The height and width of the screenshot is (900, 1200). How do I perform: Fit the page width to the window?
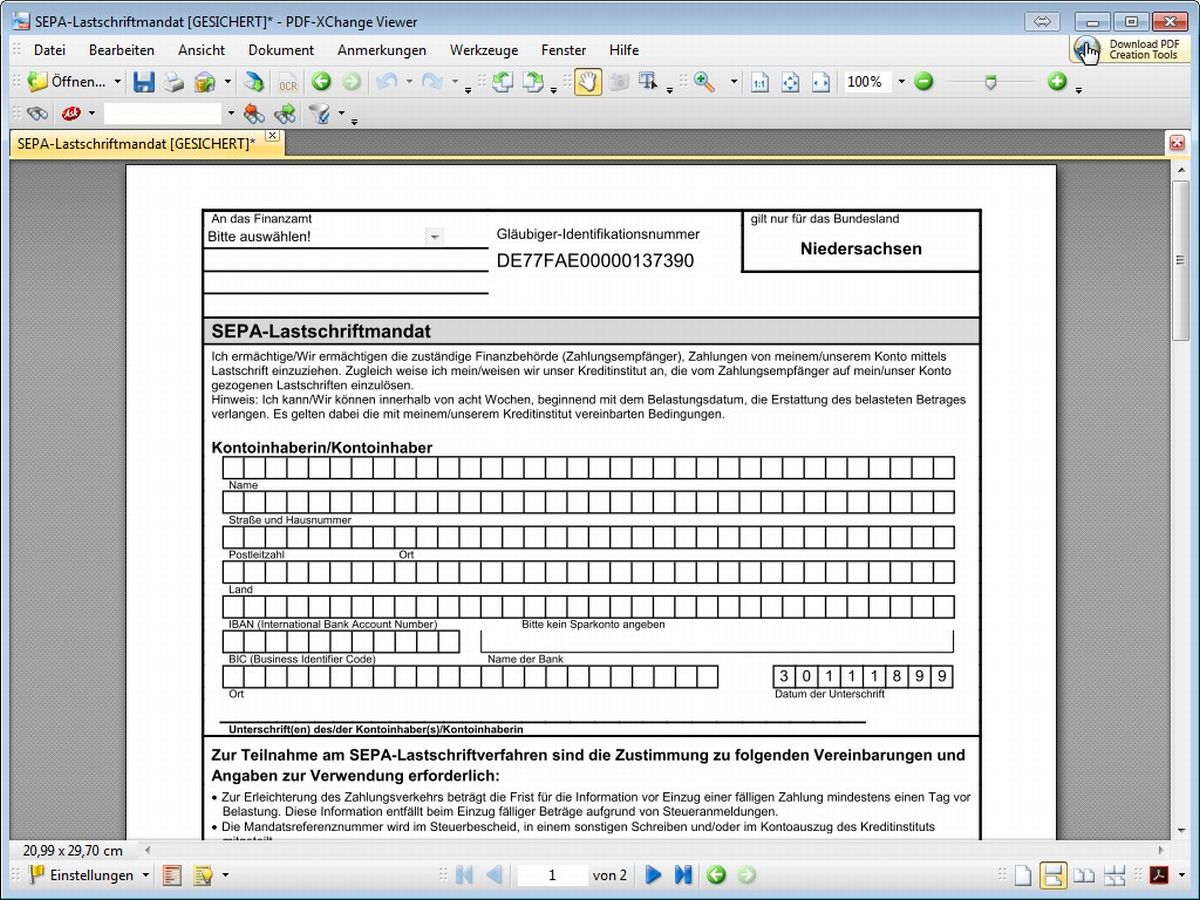pos(821,82)
